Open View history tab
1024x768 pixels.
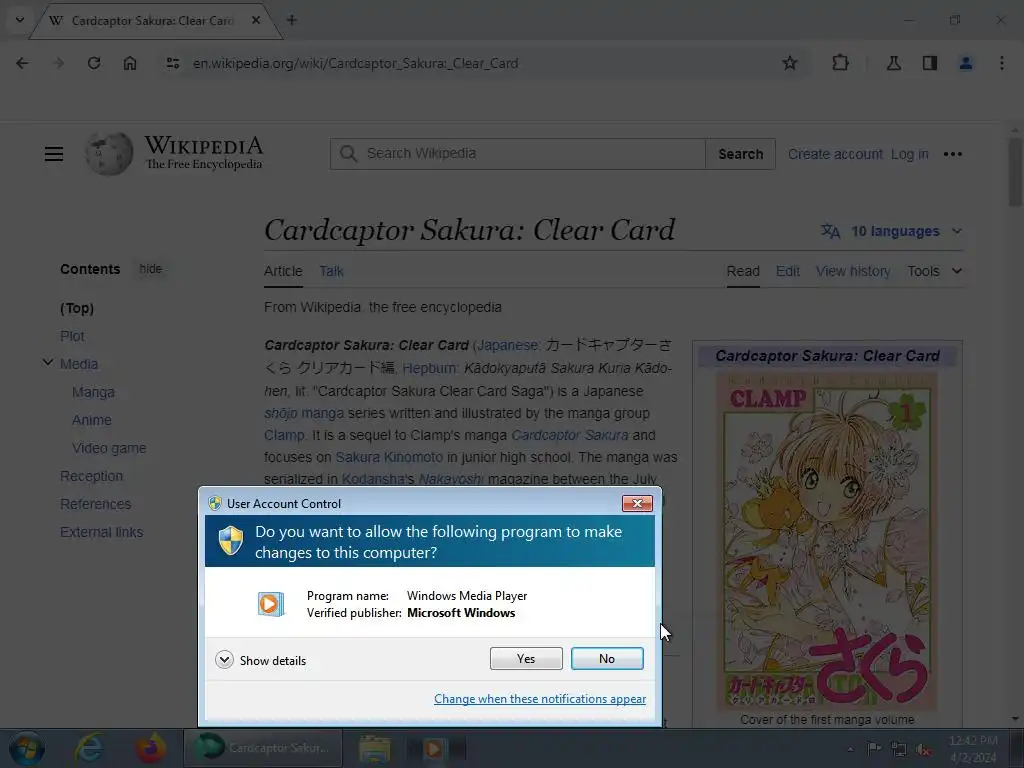coord(853,271)
